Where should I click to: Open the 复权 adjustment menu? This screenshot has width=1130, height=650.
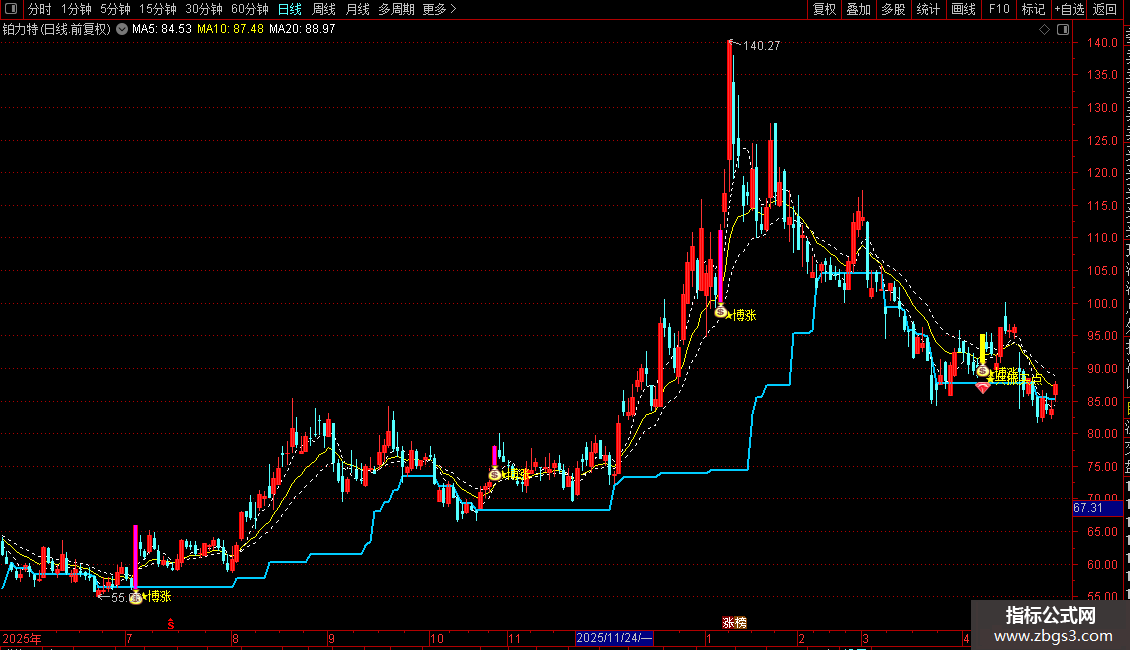click(824, 9)
